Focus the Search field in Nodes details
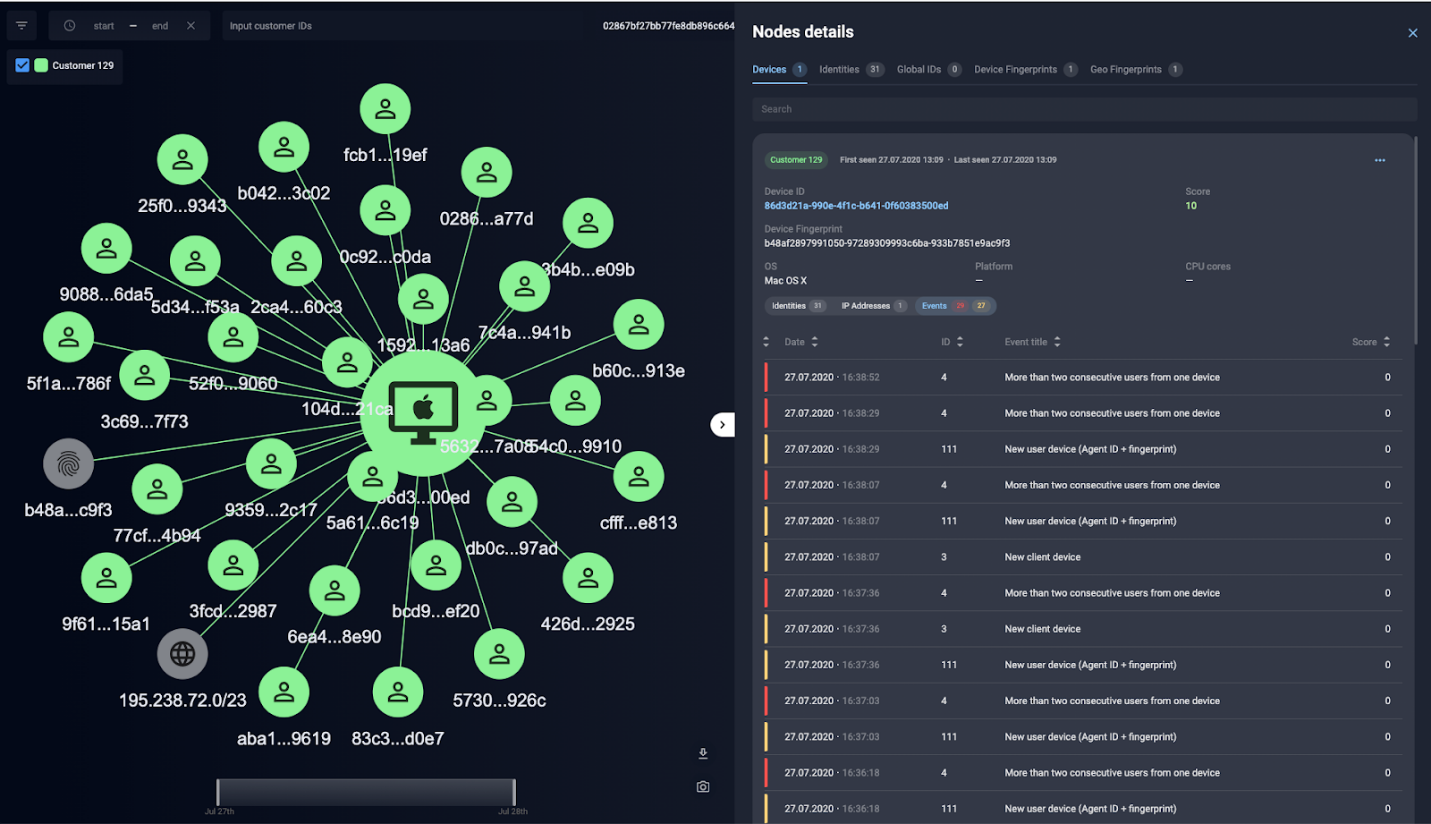Image resolution: width=1431 pixels, height=824 pixels. click(1084, 109)
